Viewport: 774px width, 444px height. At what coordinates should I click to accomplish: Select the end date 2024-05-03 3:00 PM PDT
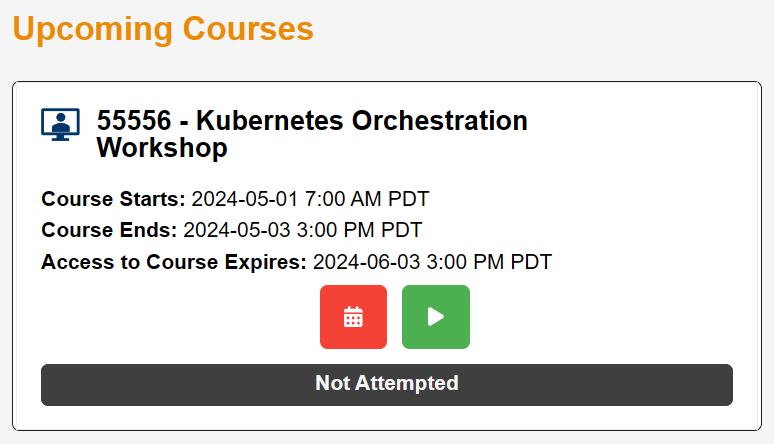click(303, 230)
